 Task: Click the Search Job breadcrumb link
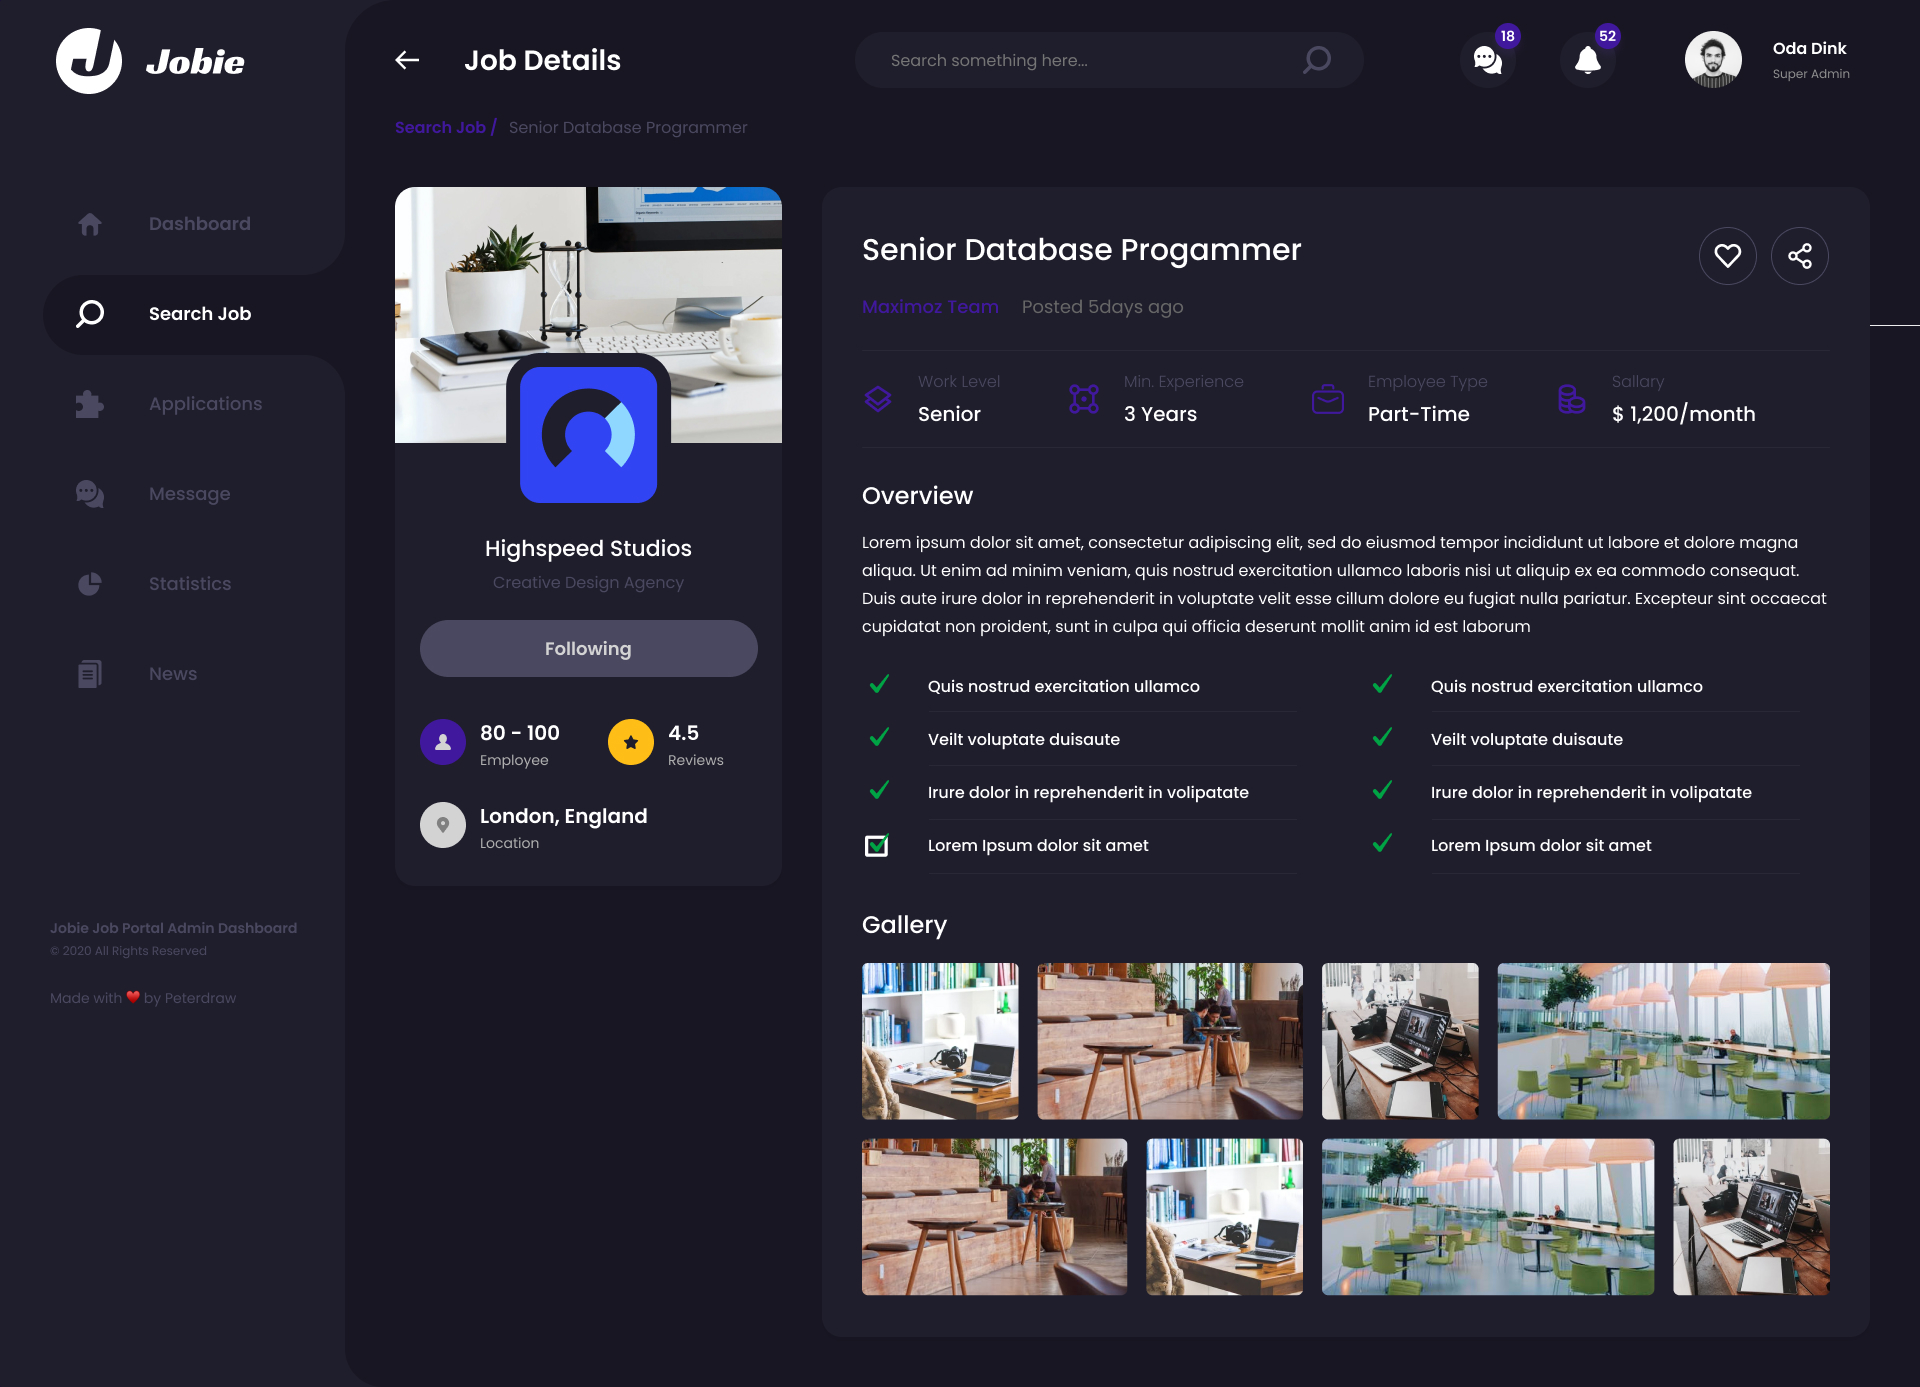click(x=440, y=127)
